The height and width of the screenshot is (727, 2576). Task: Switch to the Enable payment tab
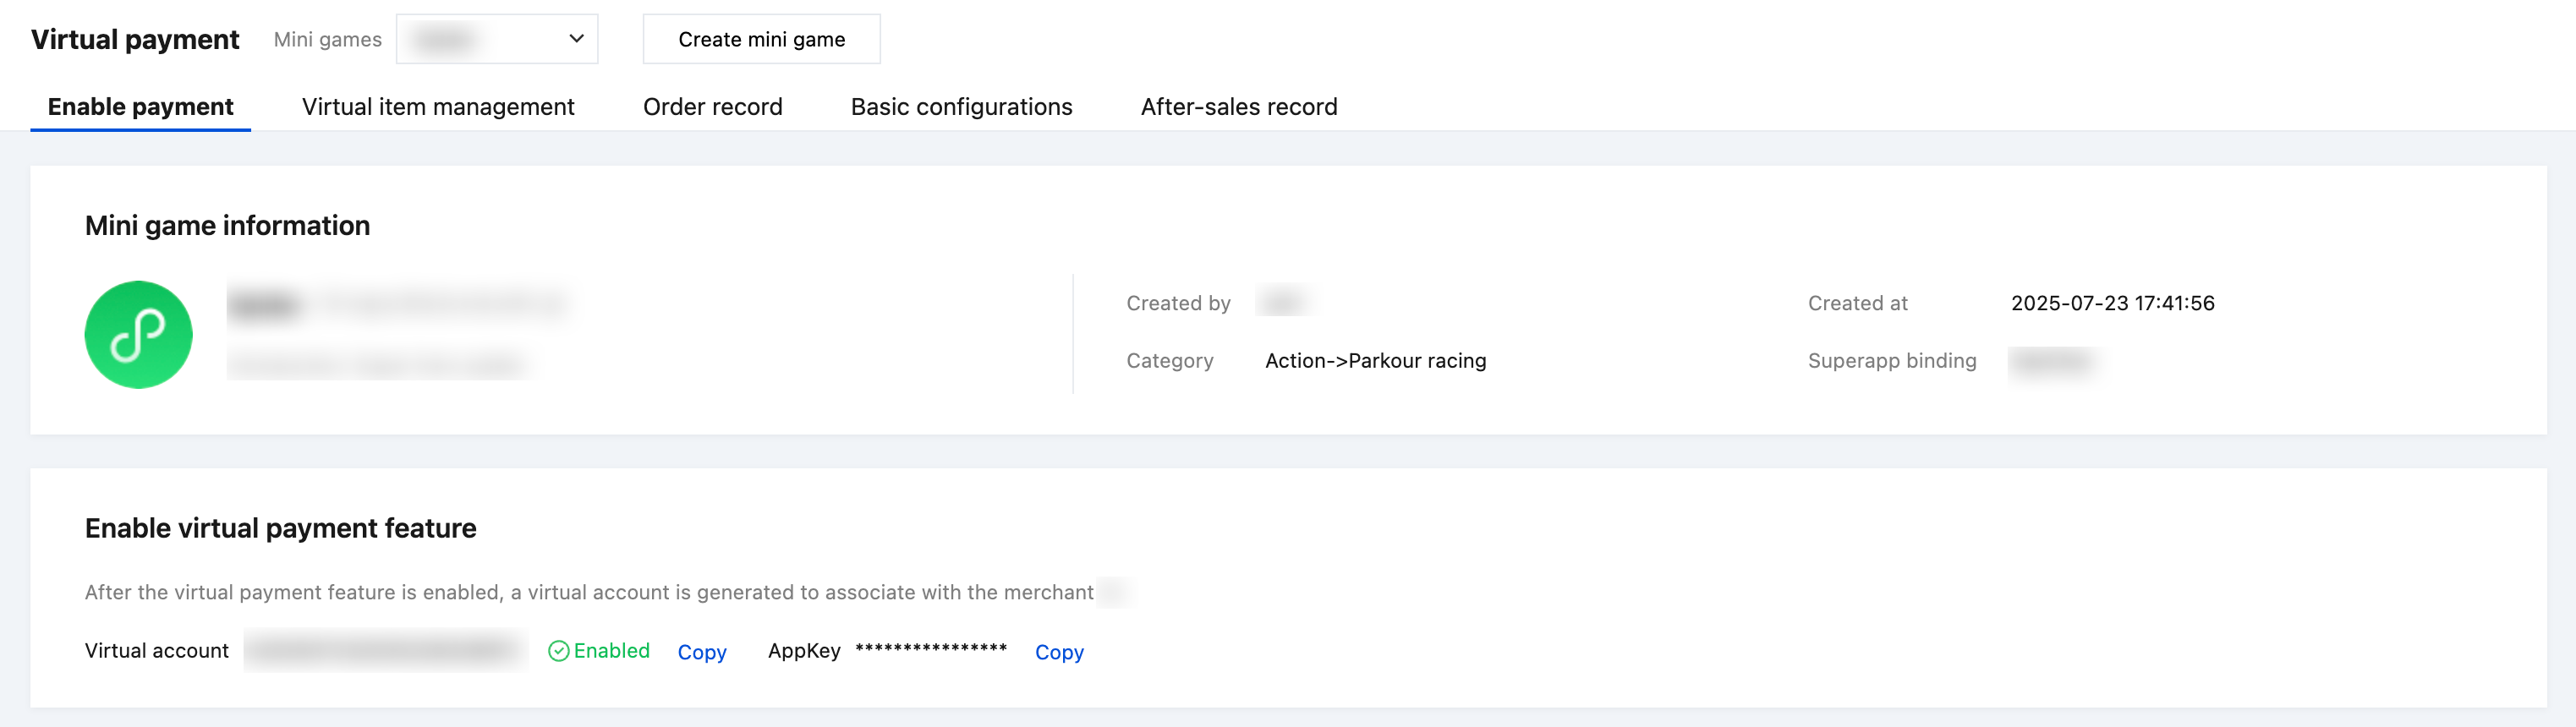pyautogui.click(x=140, y=107)
